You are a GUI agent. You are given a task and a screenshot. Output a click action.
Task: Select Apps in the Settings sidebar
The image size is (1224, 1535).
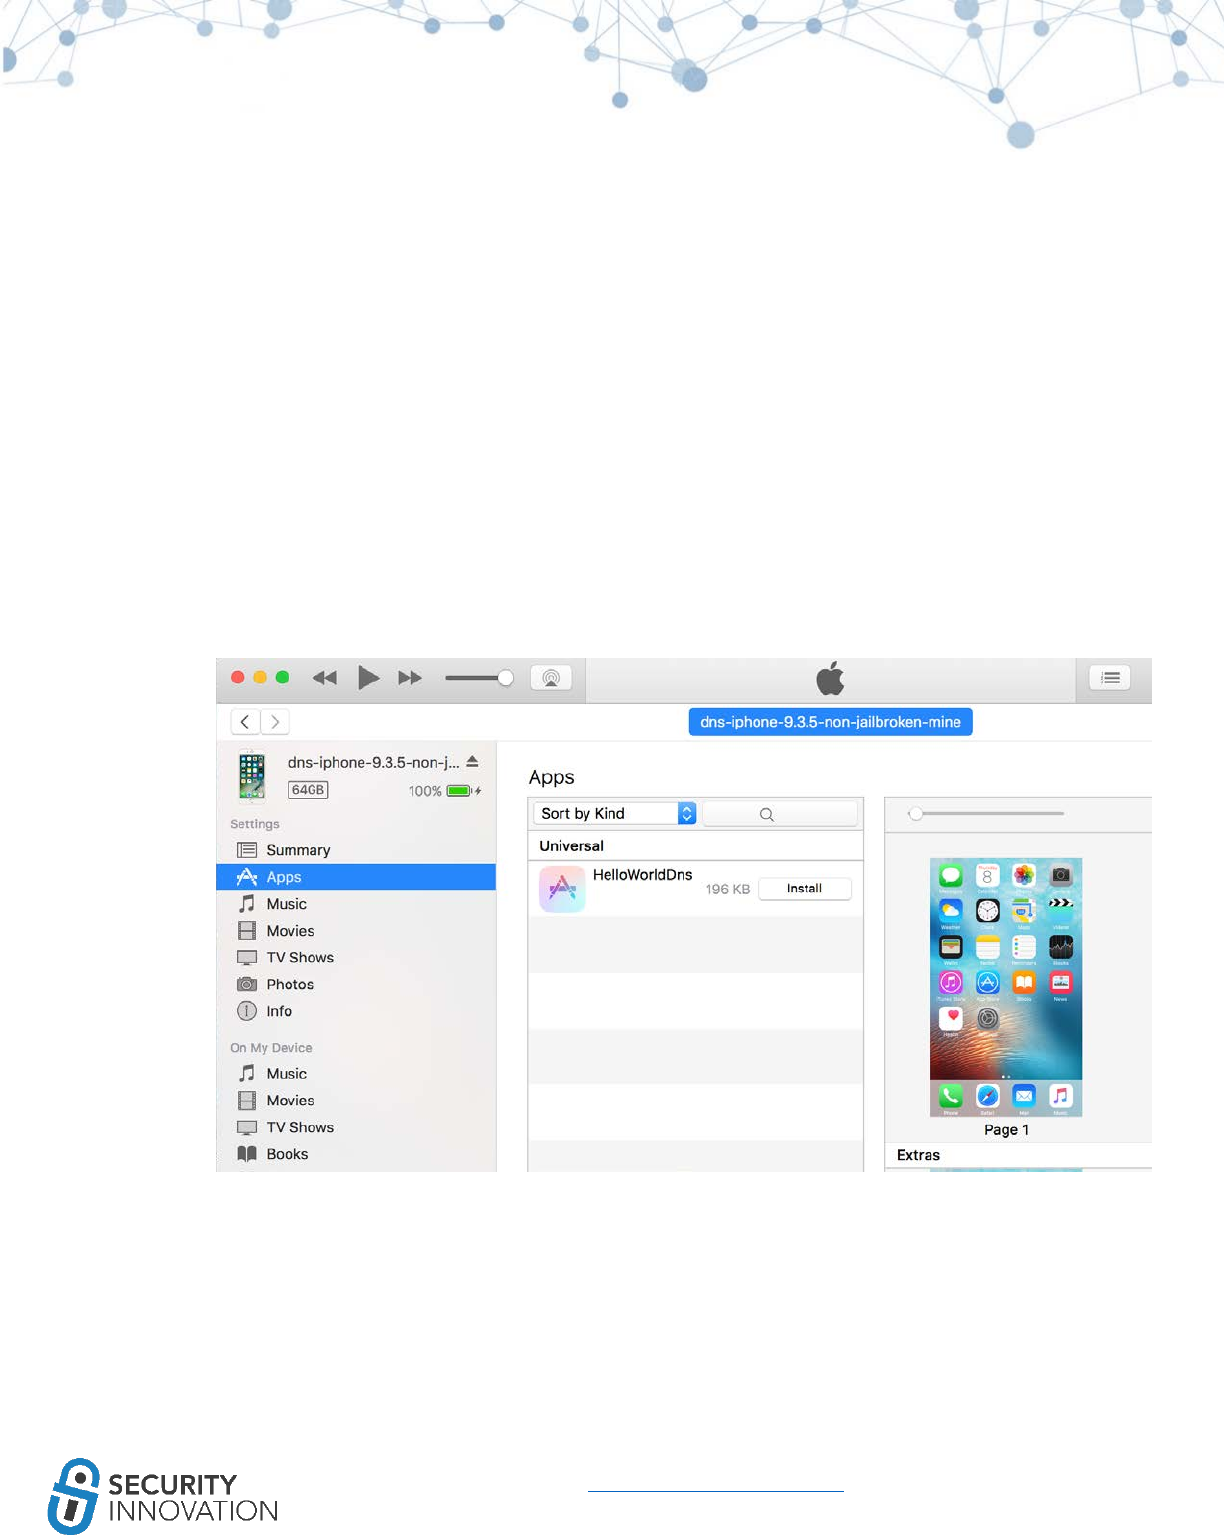pyautogui.click(x=356, y=877)
